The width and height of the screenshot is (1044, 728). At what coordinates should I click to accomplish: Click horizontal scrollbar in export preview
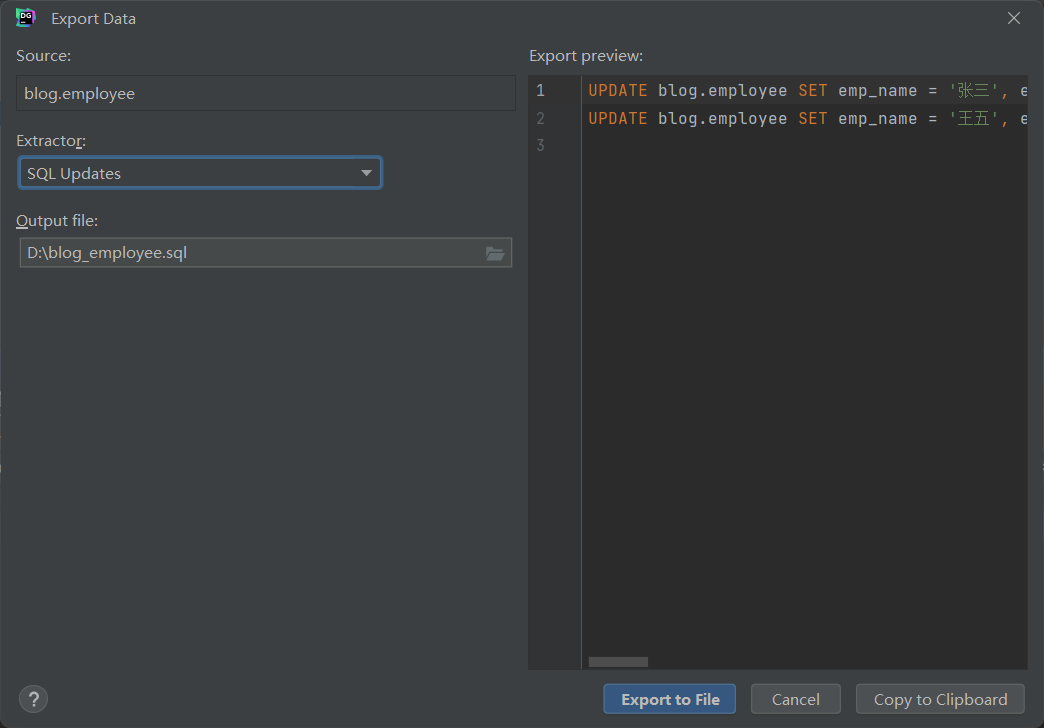click(618, 661)
